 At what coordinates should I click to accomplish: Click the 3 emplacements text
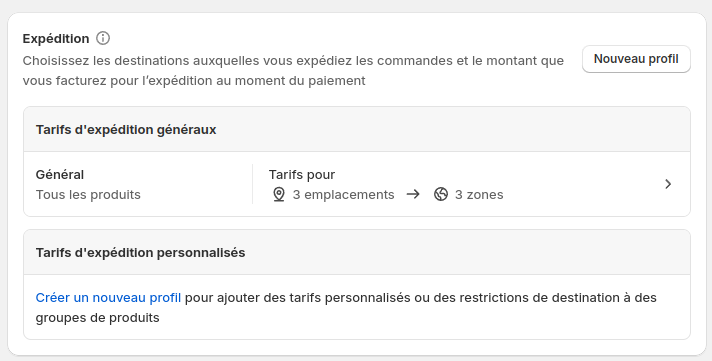(x=343, y=195)
